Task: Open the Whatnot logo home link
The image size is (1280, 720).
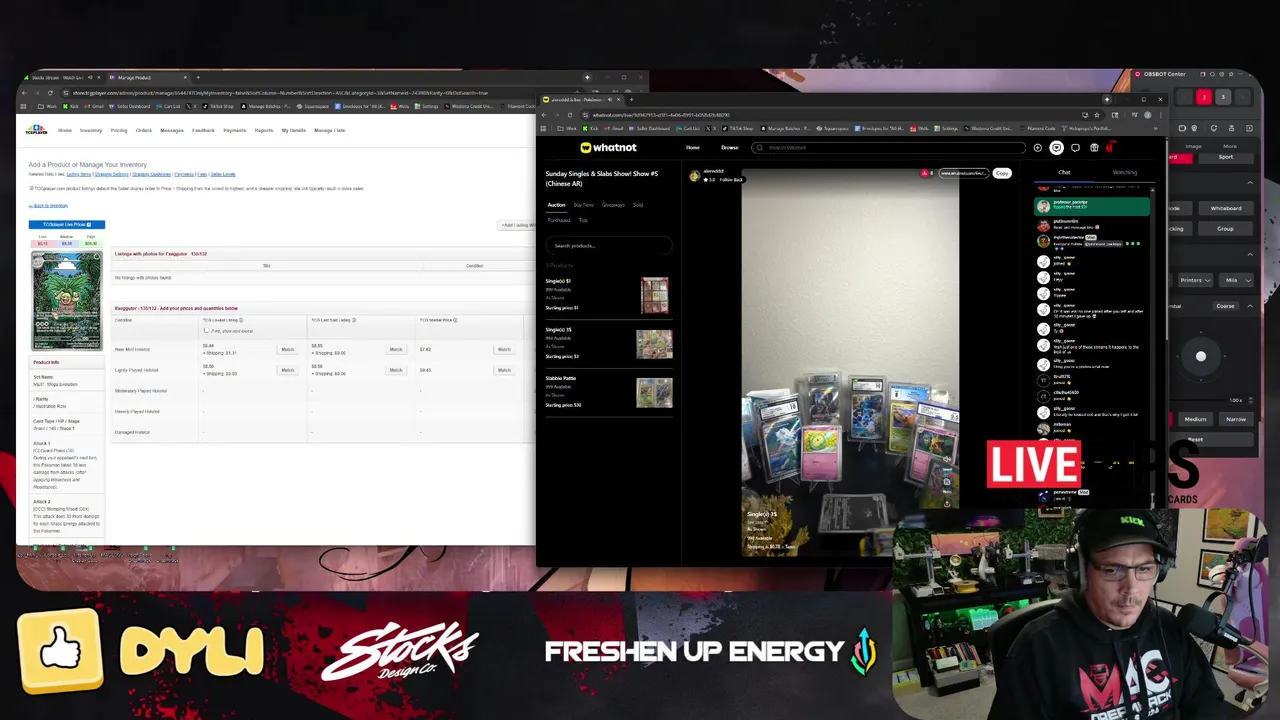Action: (x=608, y=147)
